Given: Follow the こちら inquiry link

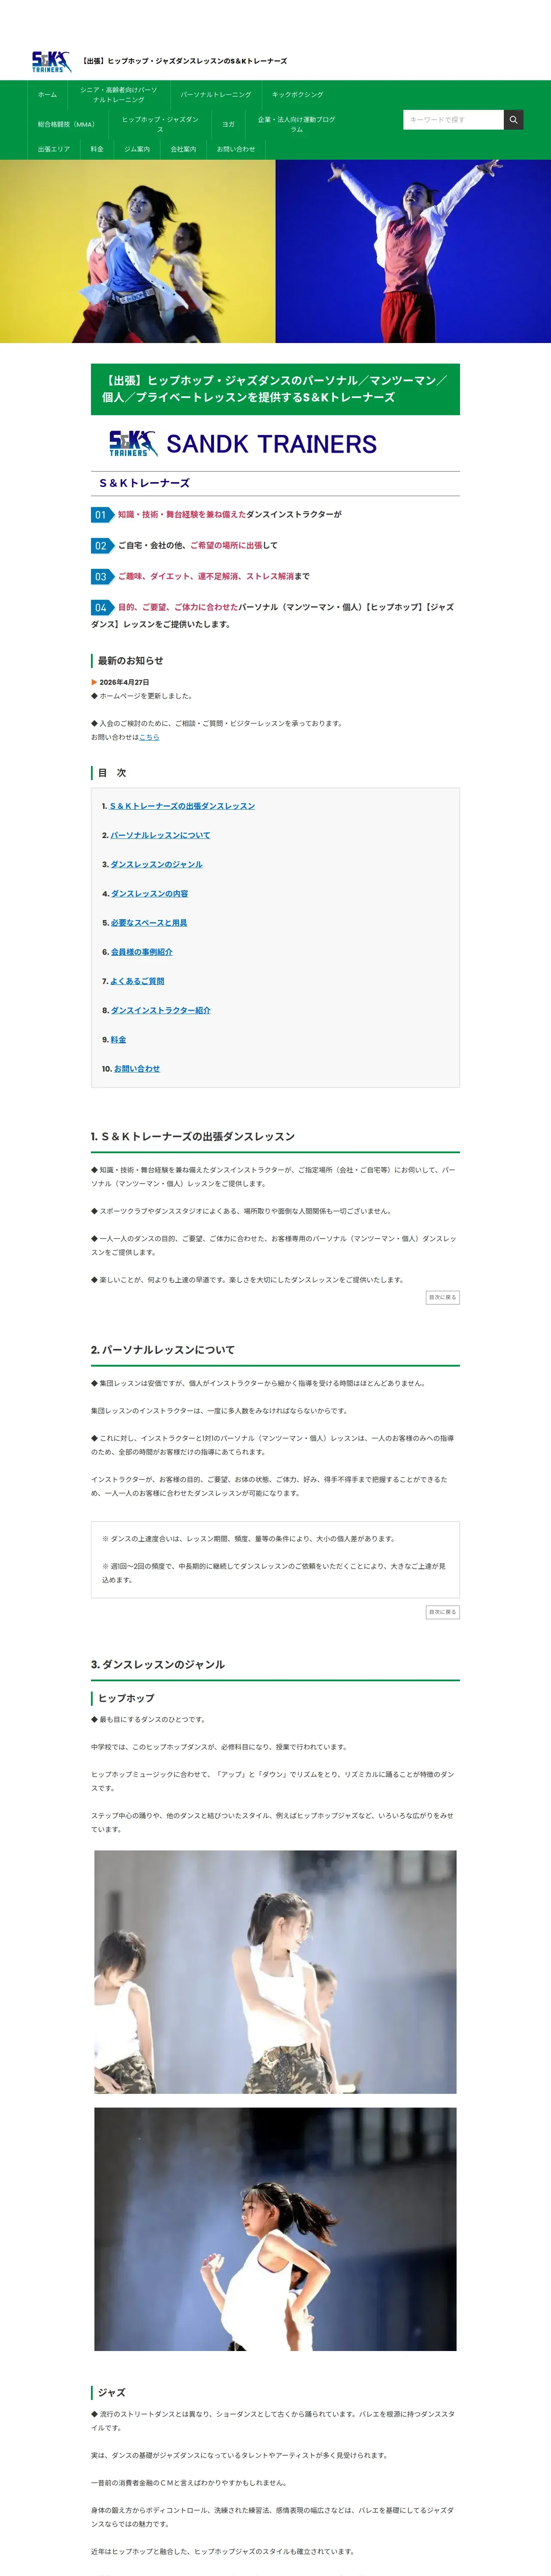Looking at the screenshot, I should click(149, 737).
